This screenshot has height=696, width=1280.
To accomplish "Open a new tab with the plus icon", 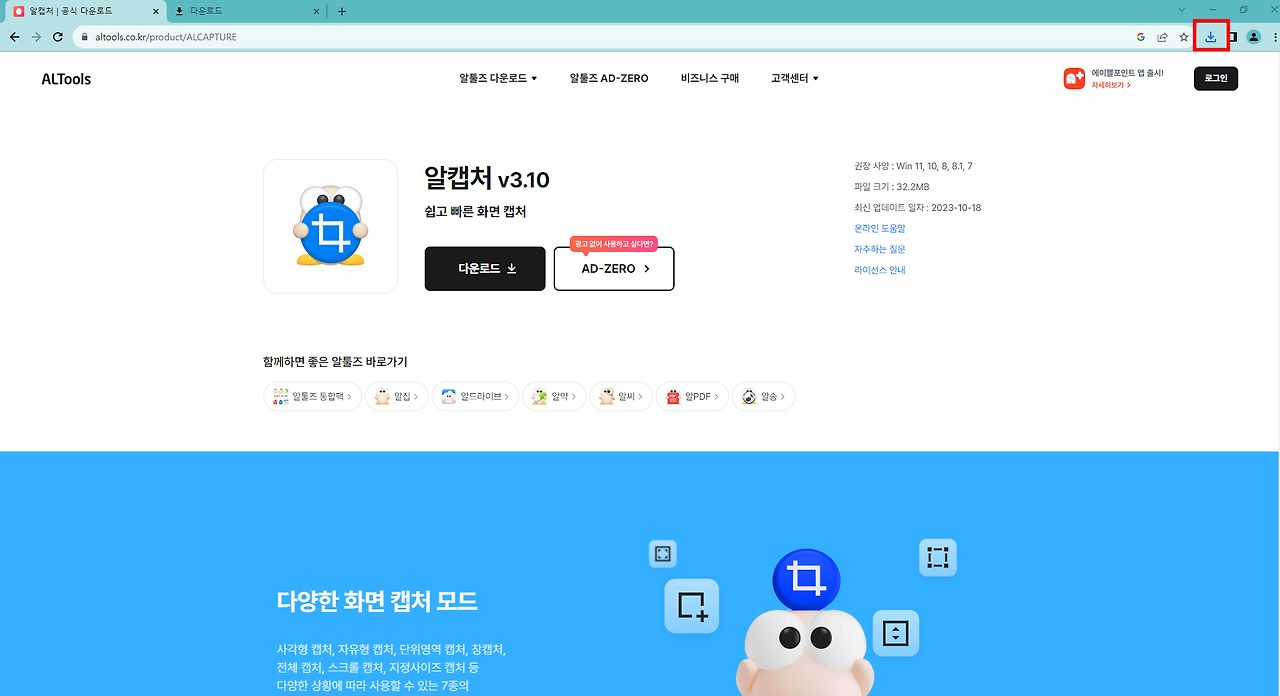I will tap(342, 11).
